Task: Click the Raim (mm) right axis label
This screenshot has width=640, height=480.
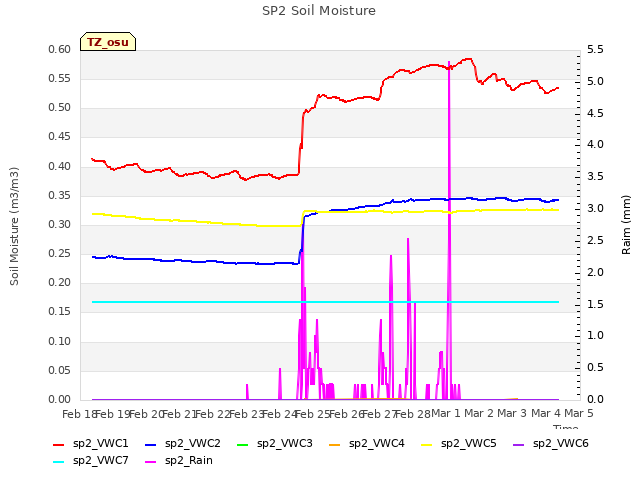Action: pyautogui.click(x=626, y=225)
